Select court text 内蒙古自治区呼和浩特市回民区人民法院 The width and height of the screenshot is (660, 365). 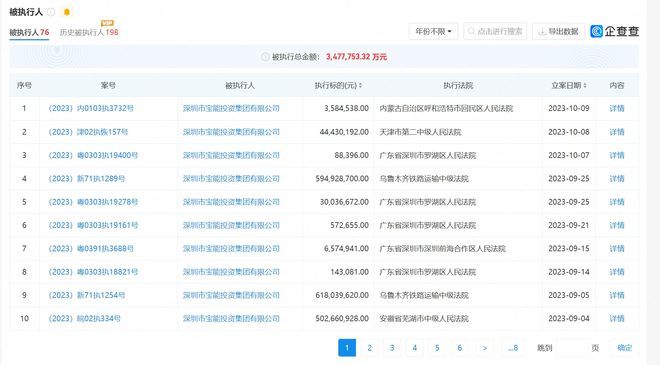[446, 108]
